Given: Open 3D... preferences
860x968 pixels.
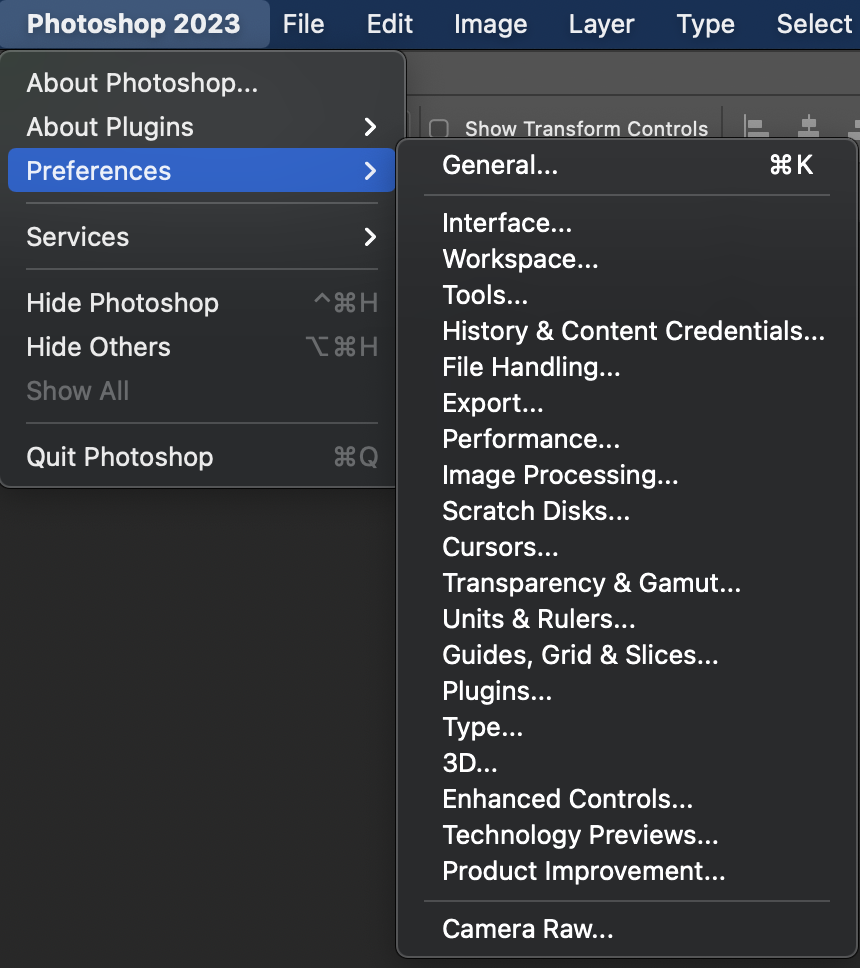Looking at the screenshot, I should coord(627,763).
